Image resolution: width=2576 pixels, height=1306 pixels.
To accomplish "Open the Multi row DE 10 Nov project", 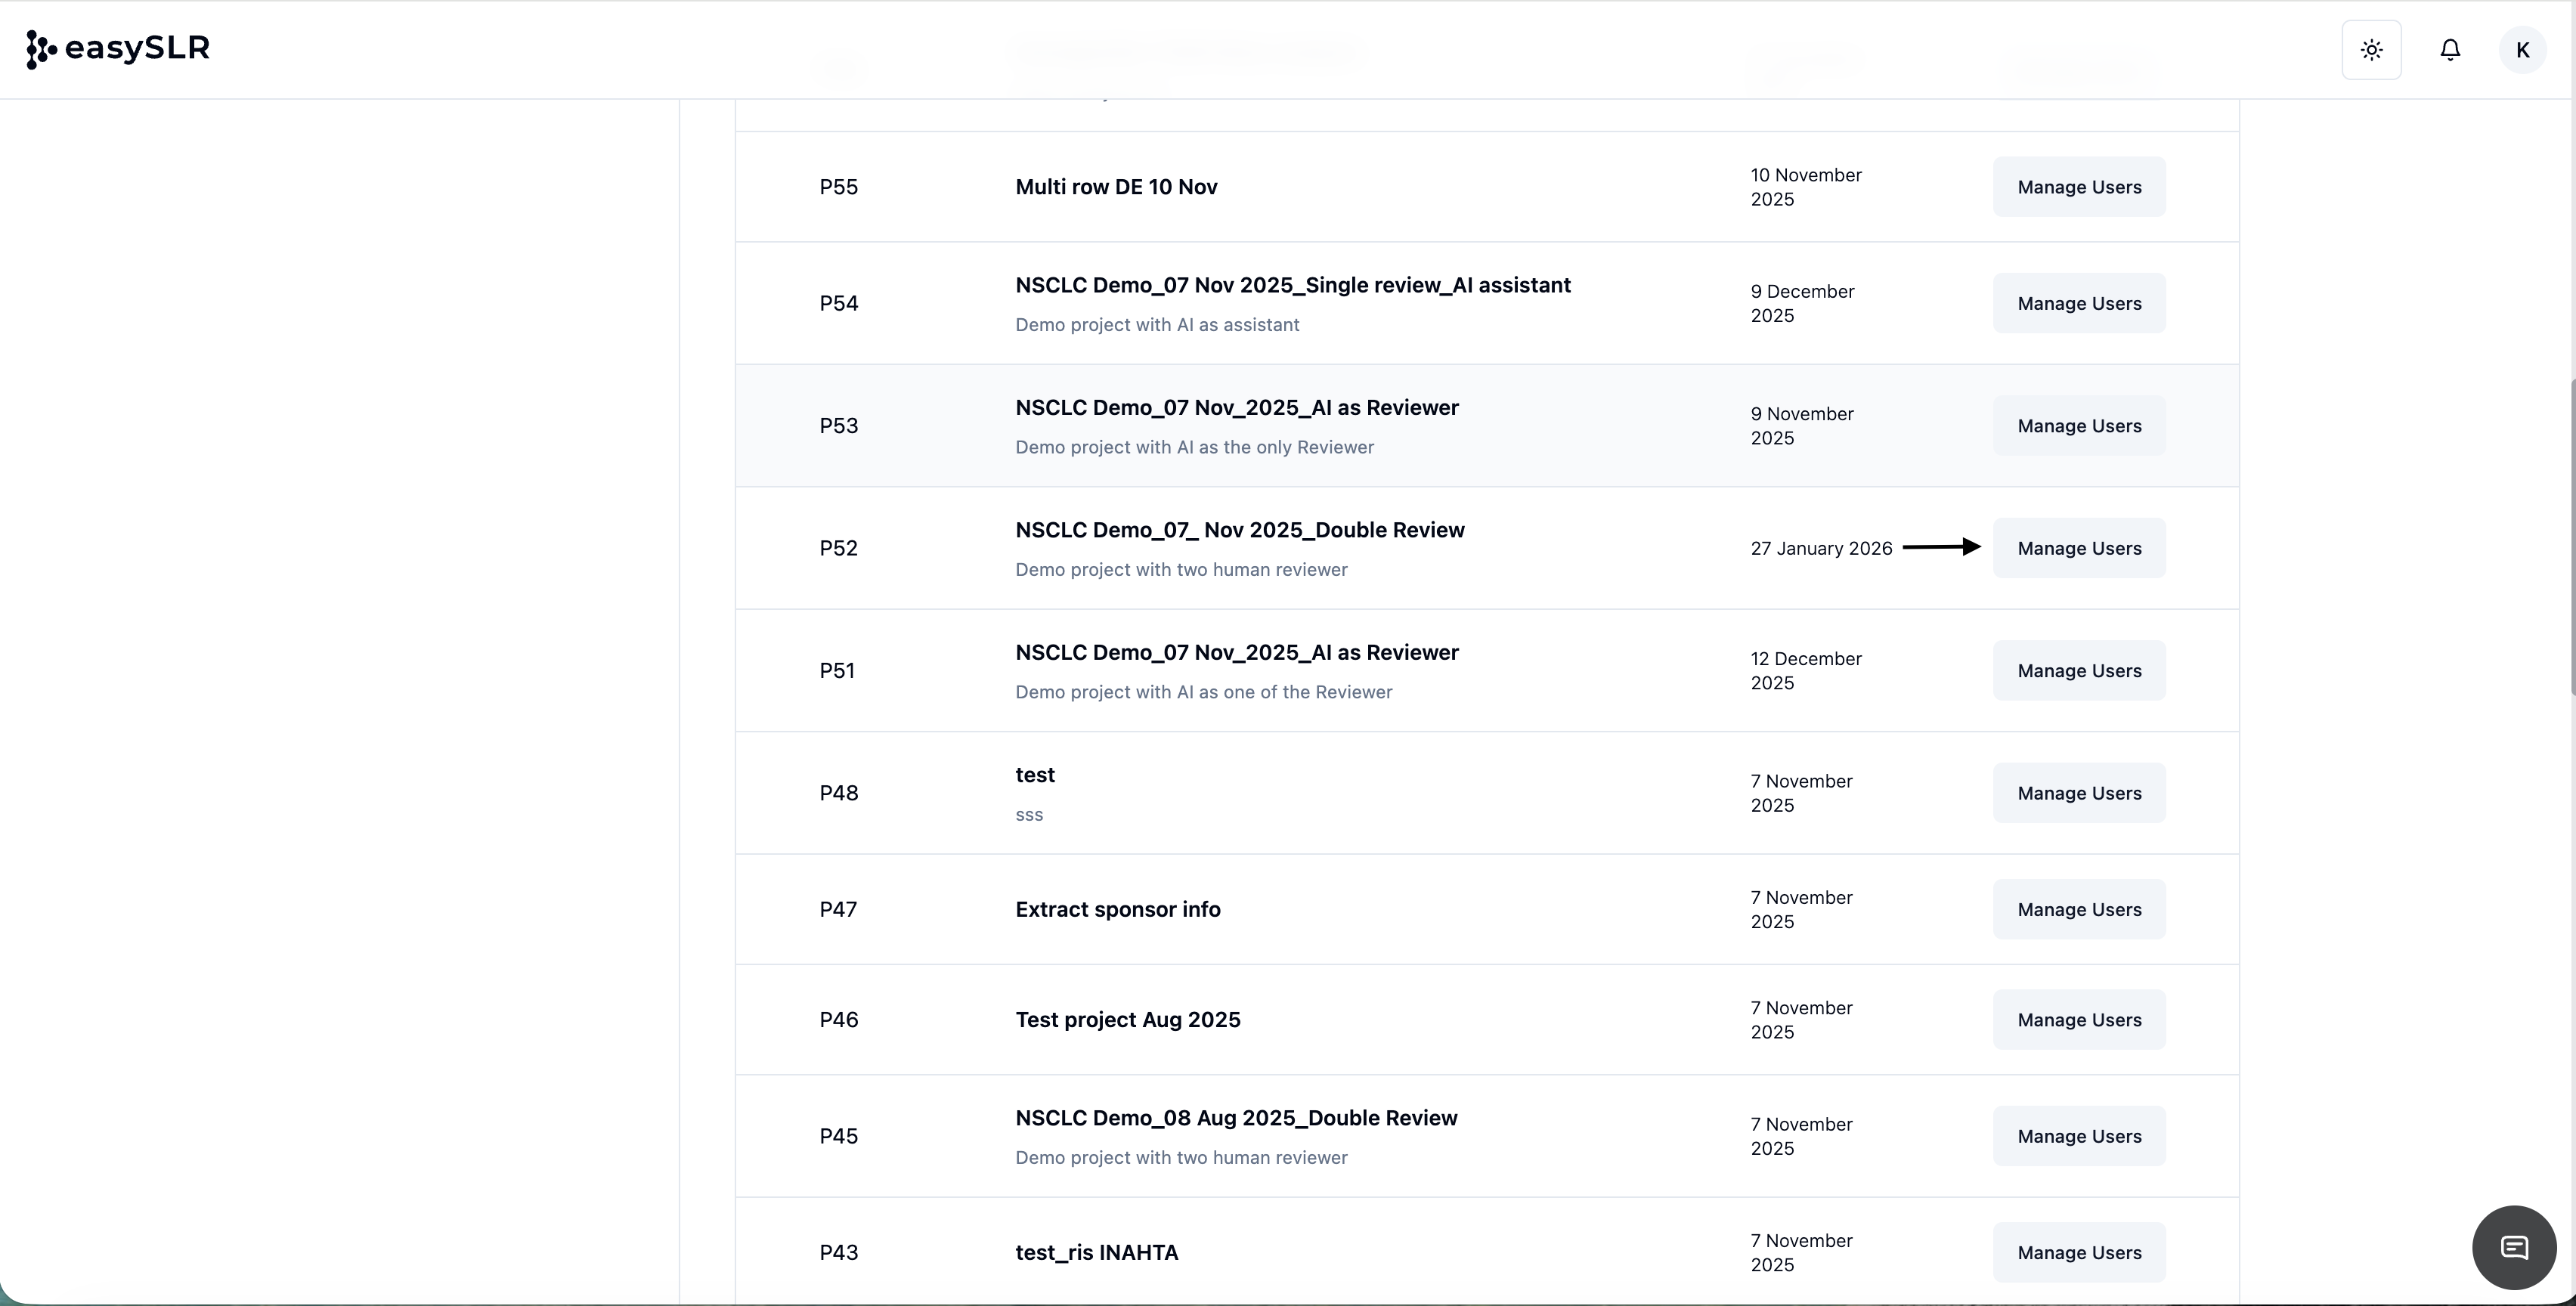I will [x=1116, y=187].
